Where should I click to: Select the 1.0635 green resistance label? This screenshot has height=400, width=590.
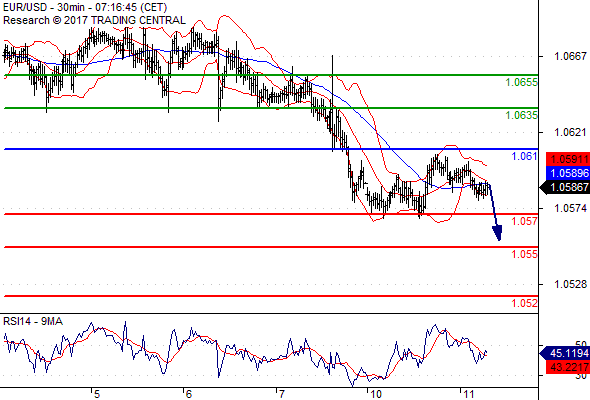click(x=521, y=115)
